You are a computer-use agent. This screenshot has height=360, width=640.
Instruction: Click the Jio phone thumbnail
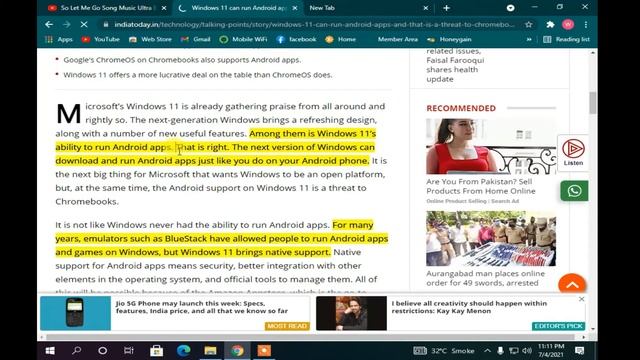tap(75, 313)
